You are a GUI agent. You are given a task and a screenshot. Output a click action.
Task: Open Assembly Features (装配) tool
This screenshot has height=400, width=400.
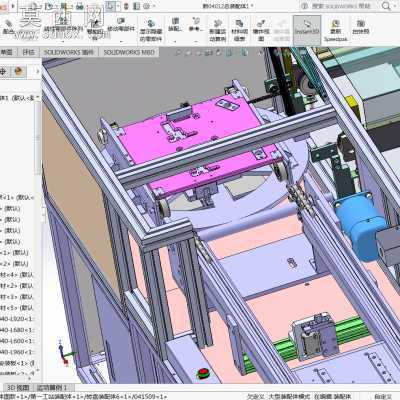click(x=175, y=25)
